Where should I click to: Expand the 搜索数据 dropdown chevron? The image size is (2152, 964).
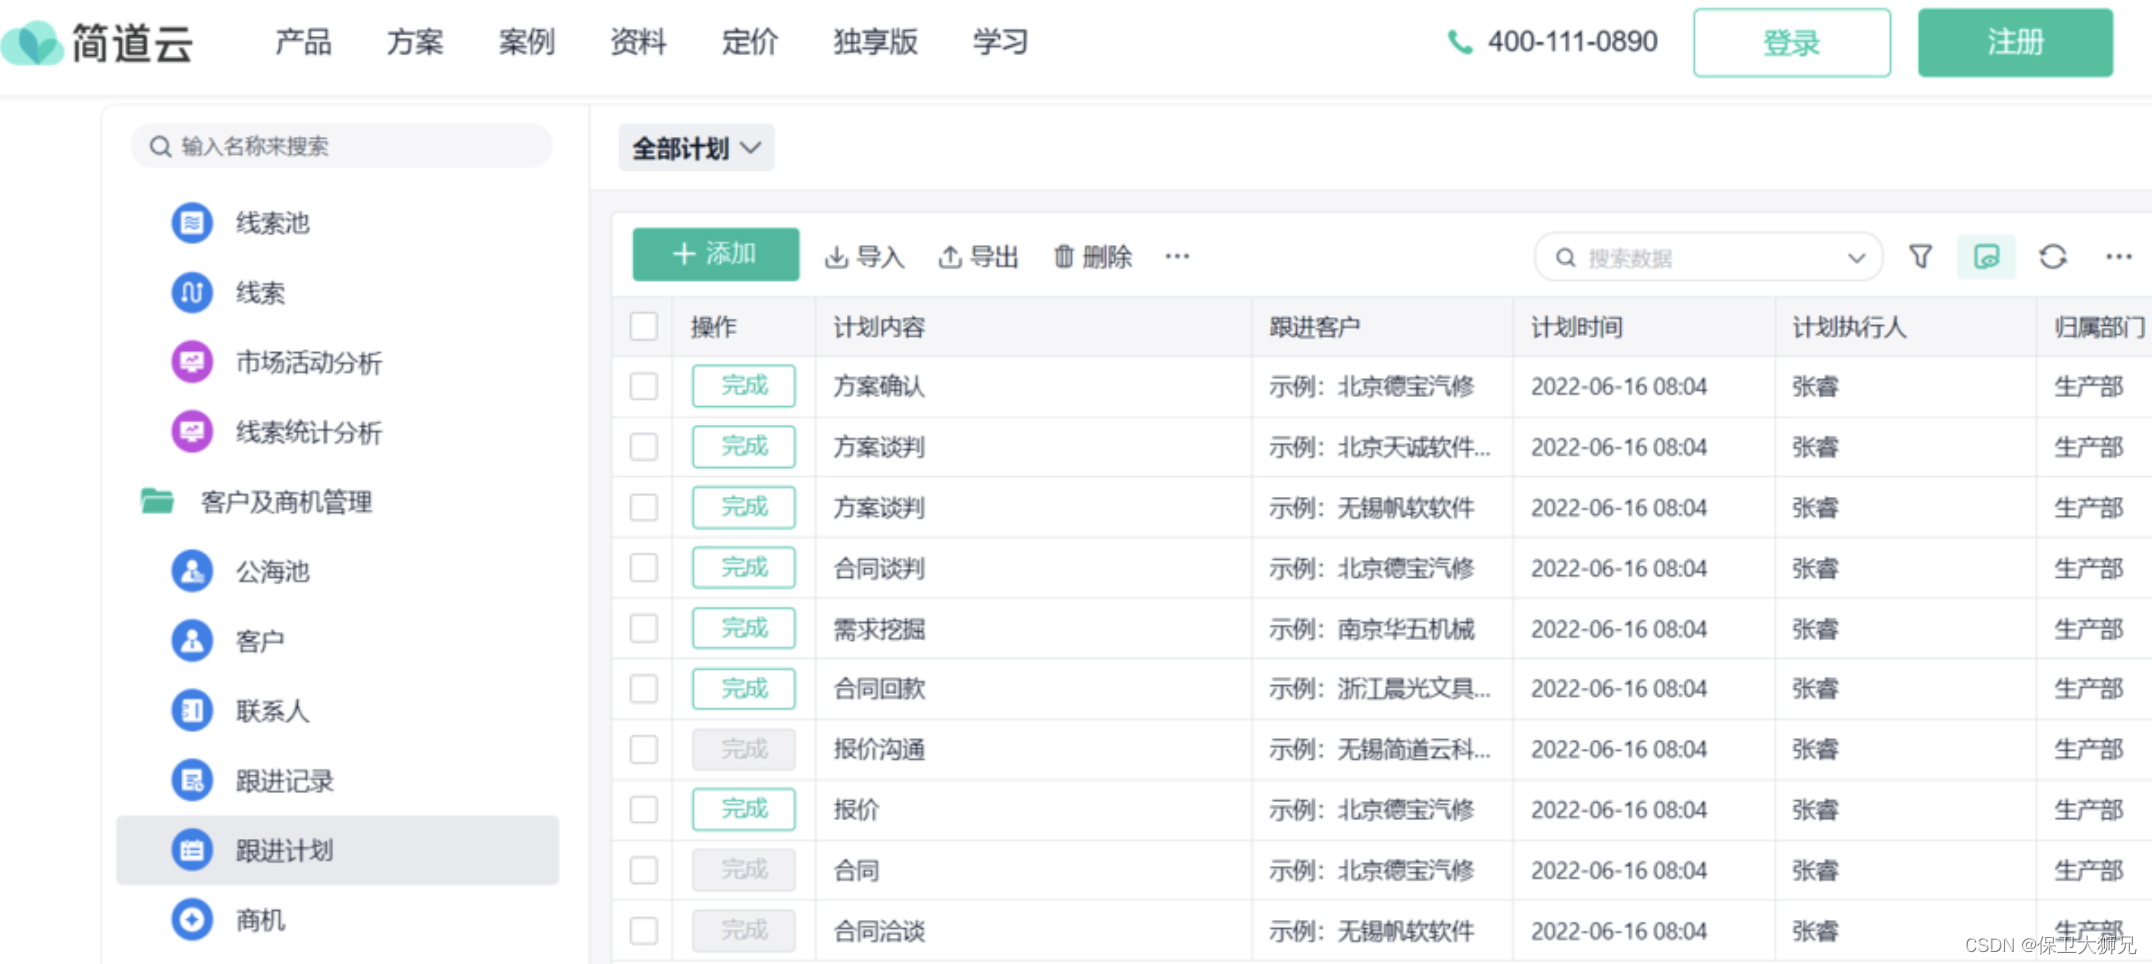pyautogui.click(x=1856, y=258)
